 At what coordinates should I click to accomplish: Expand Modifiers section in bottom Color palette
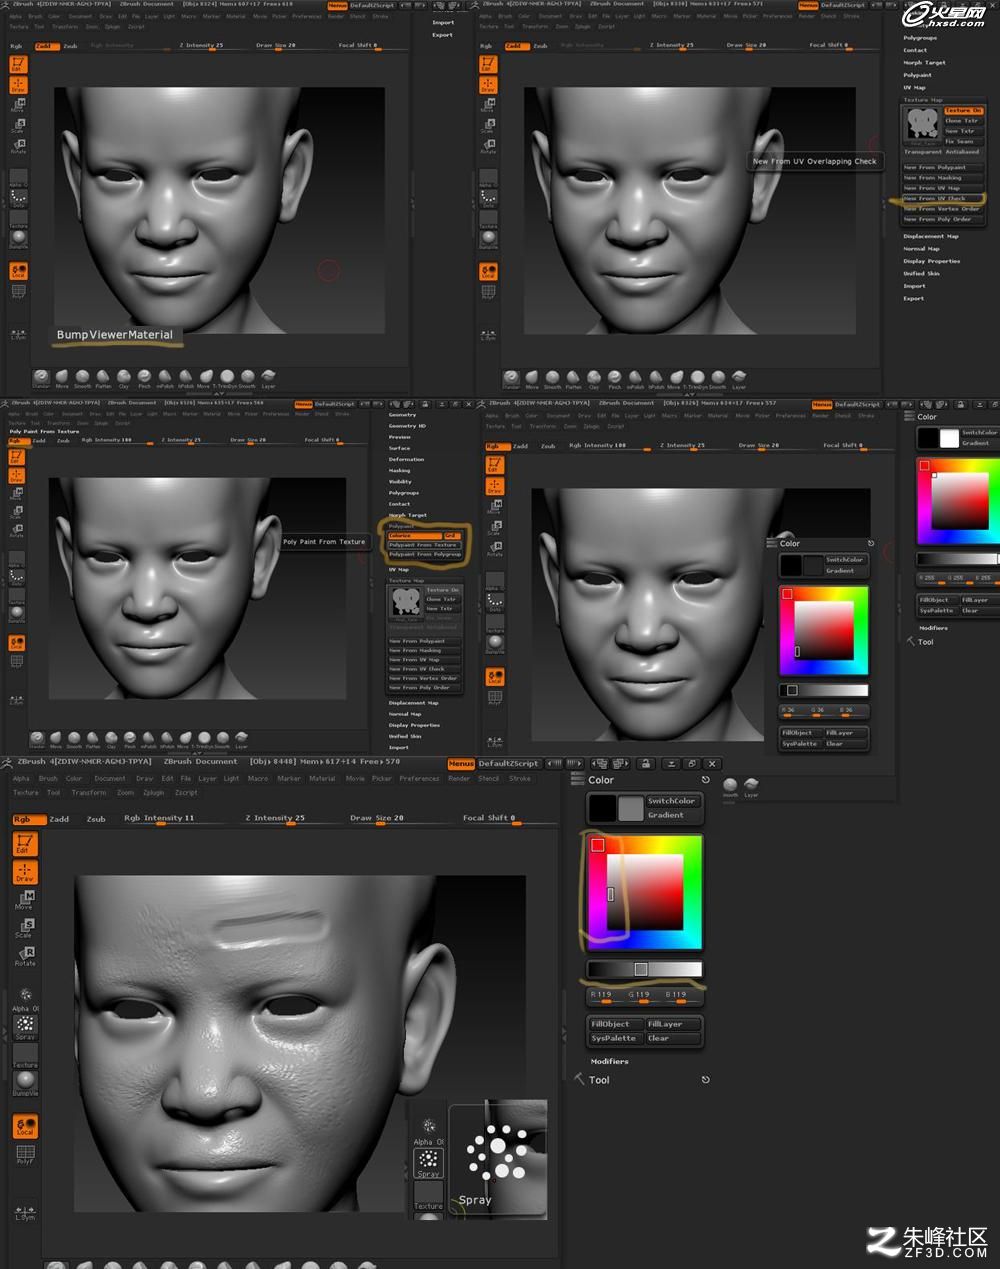(x=609, y=1061)
